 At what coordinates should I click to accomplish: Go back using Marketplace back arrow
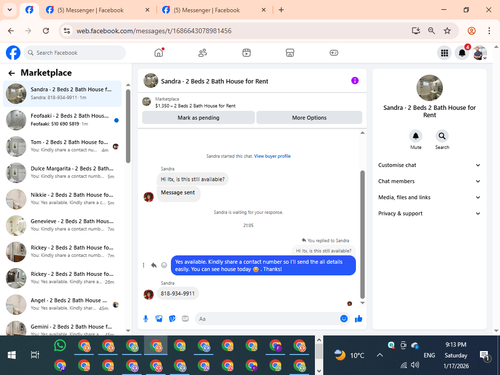12,73
